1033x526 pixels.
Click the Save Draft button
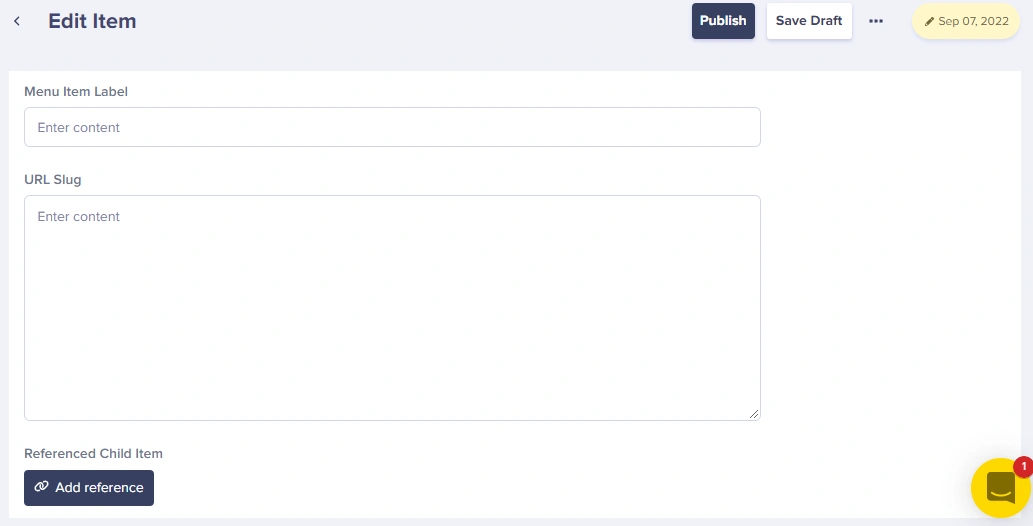click(x=809, y=21)
